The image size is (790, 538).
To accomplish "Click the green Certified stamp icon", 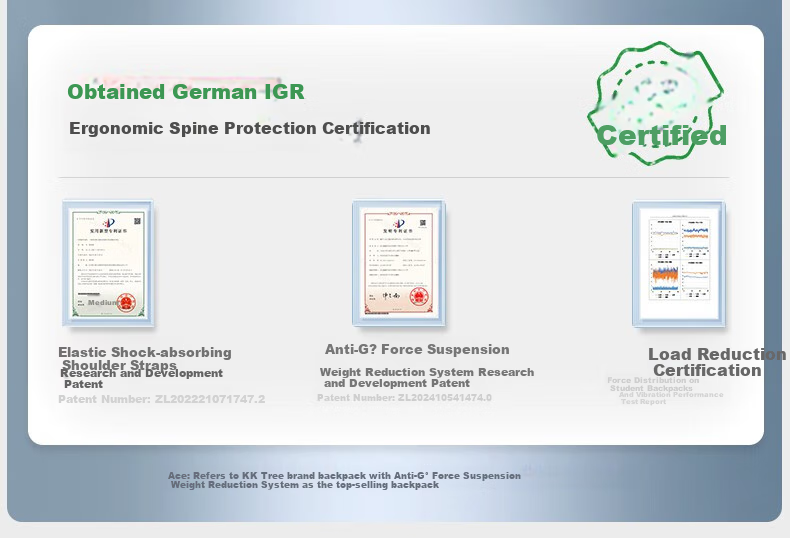I will point(659,104).
